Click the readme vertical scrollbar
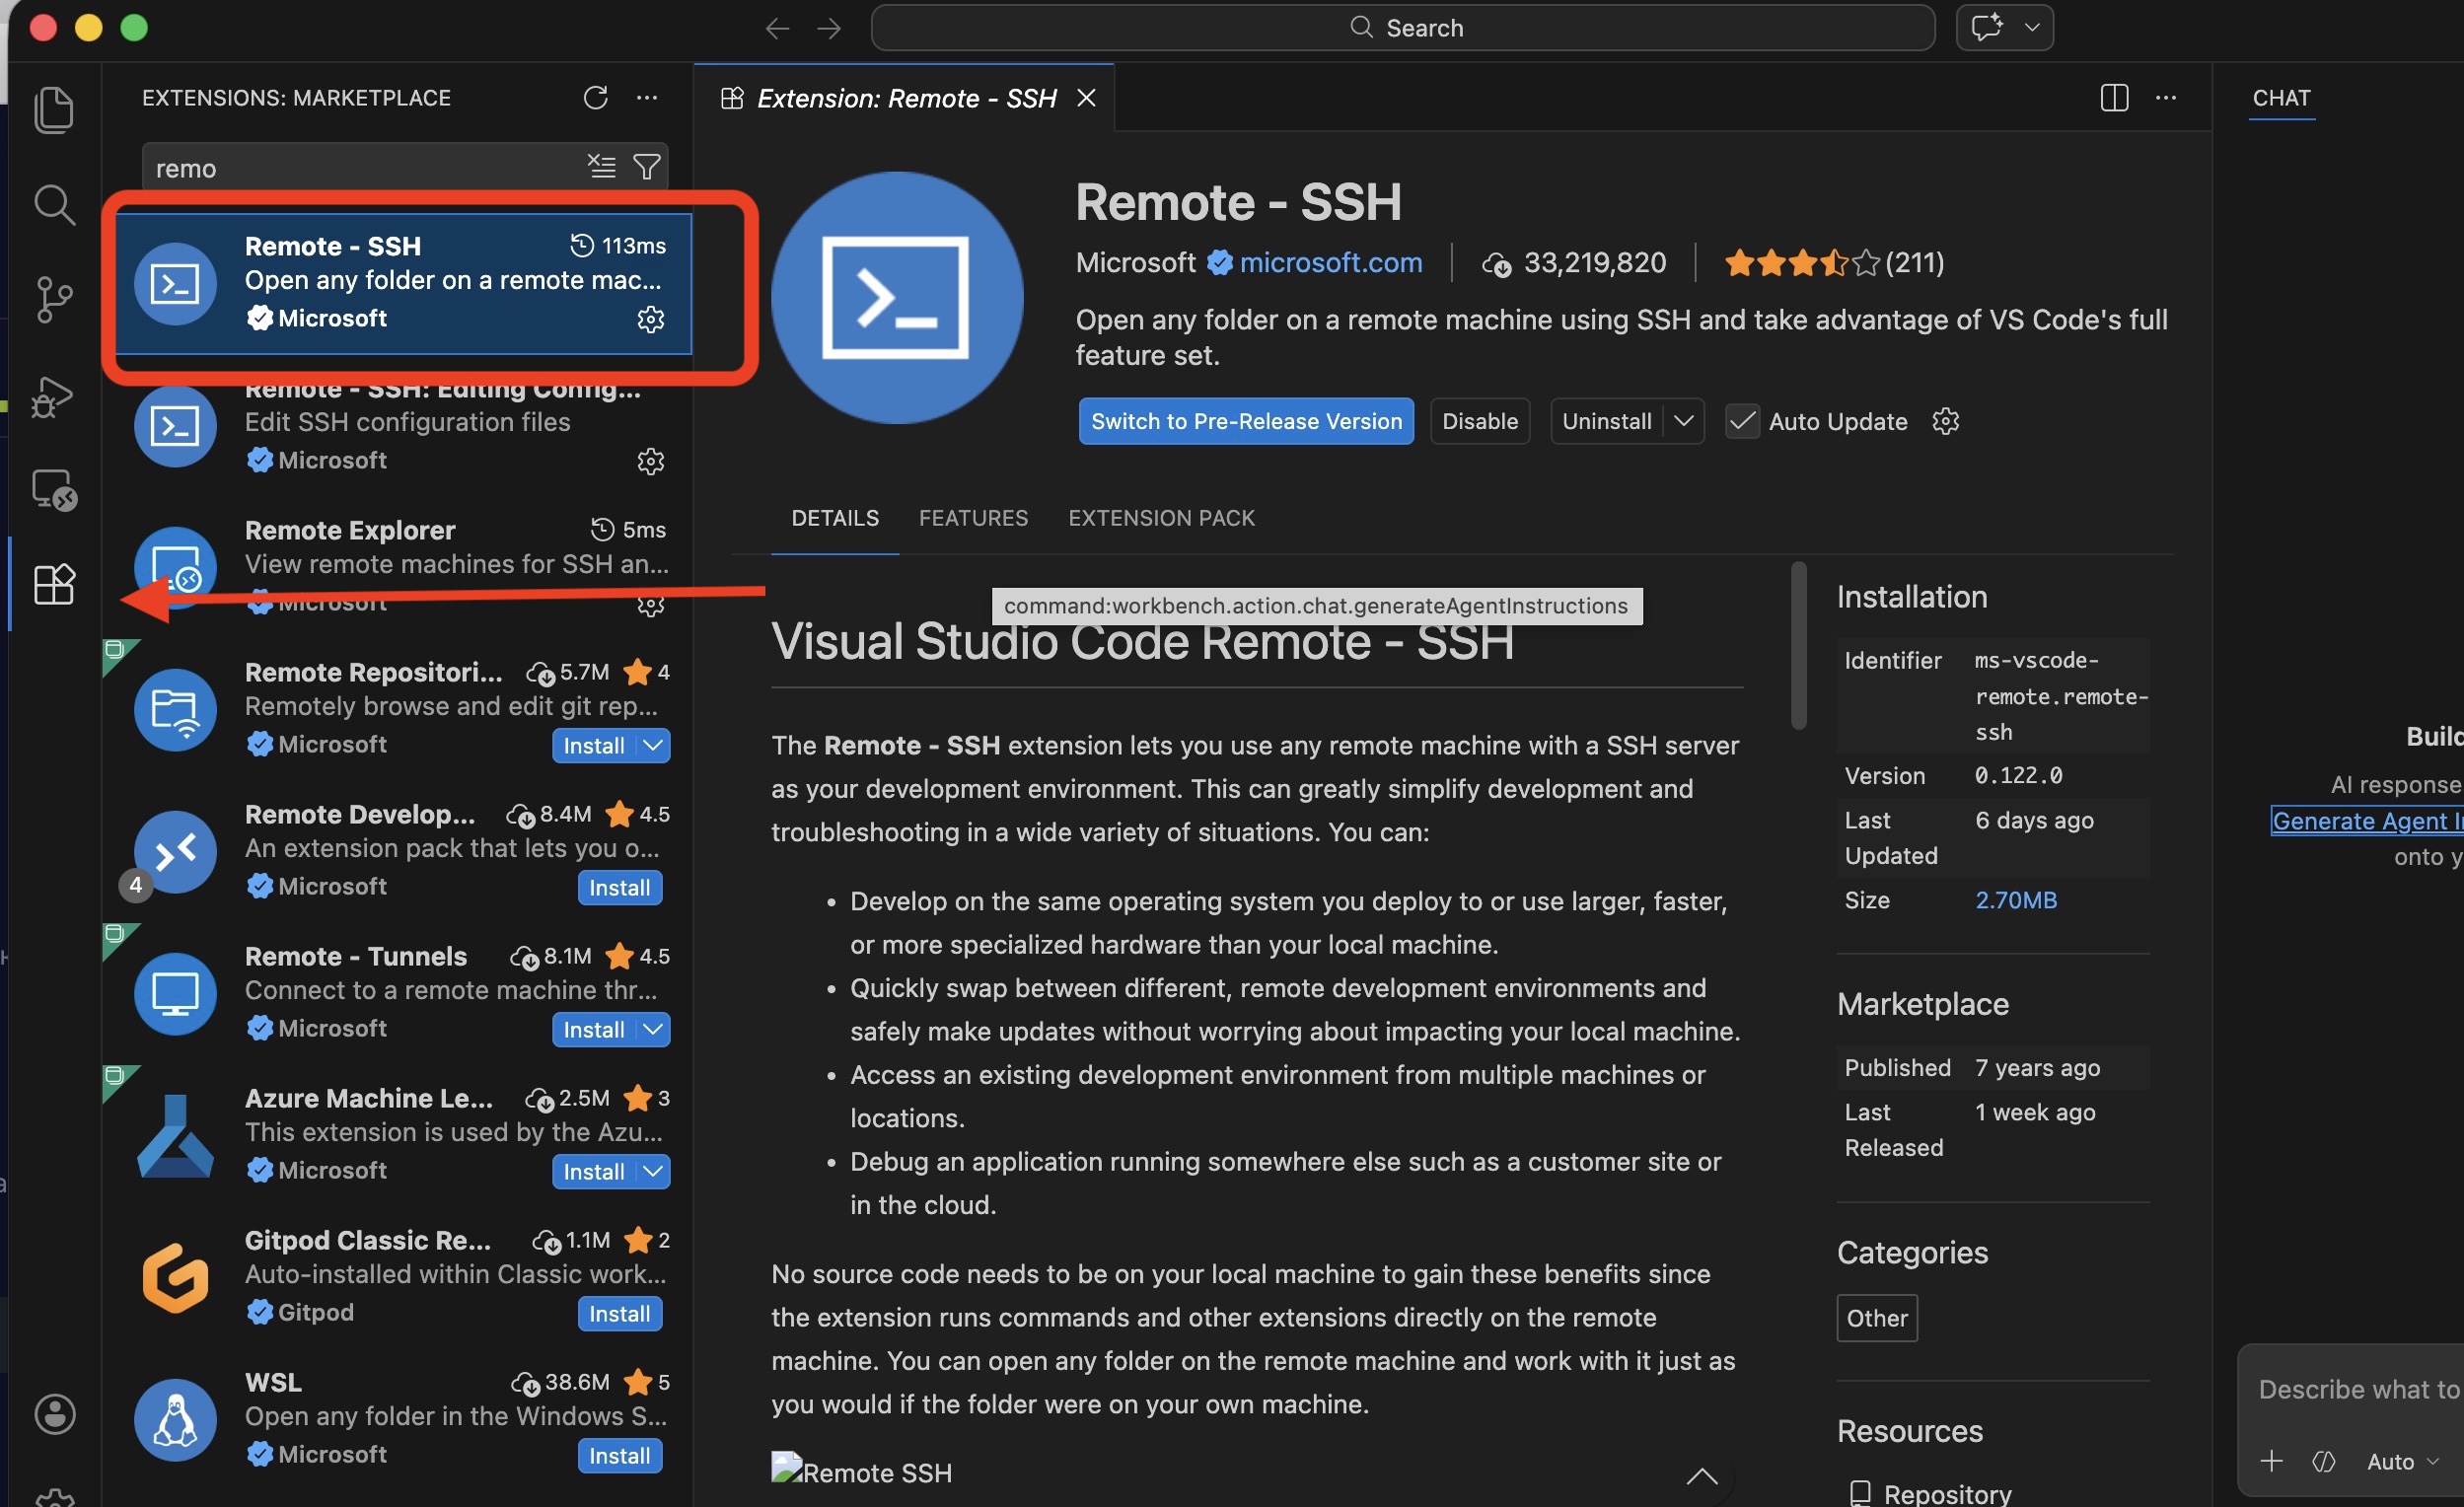 click(x=1799, y=646)
